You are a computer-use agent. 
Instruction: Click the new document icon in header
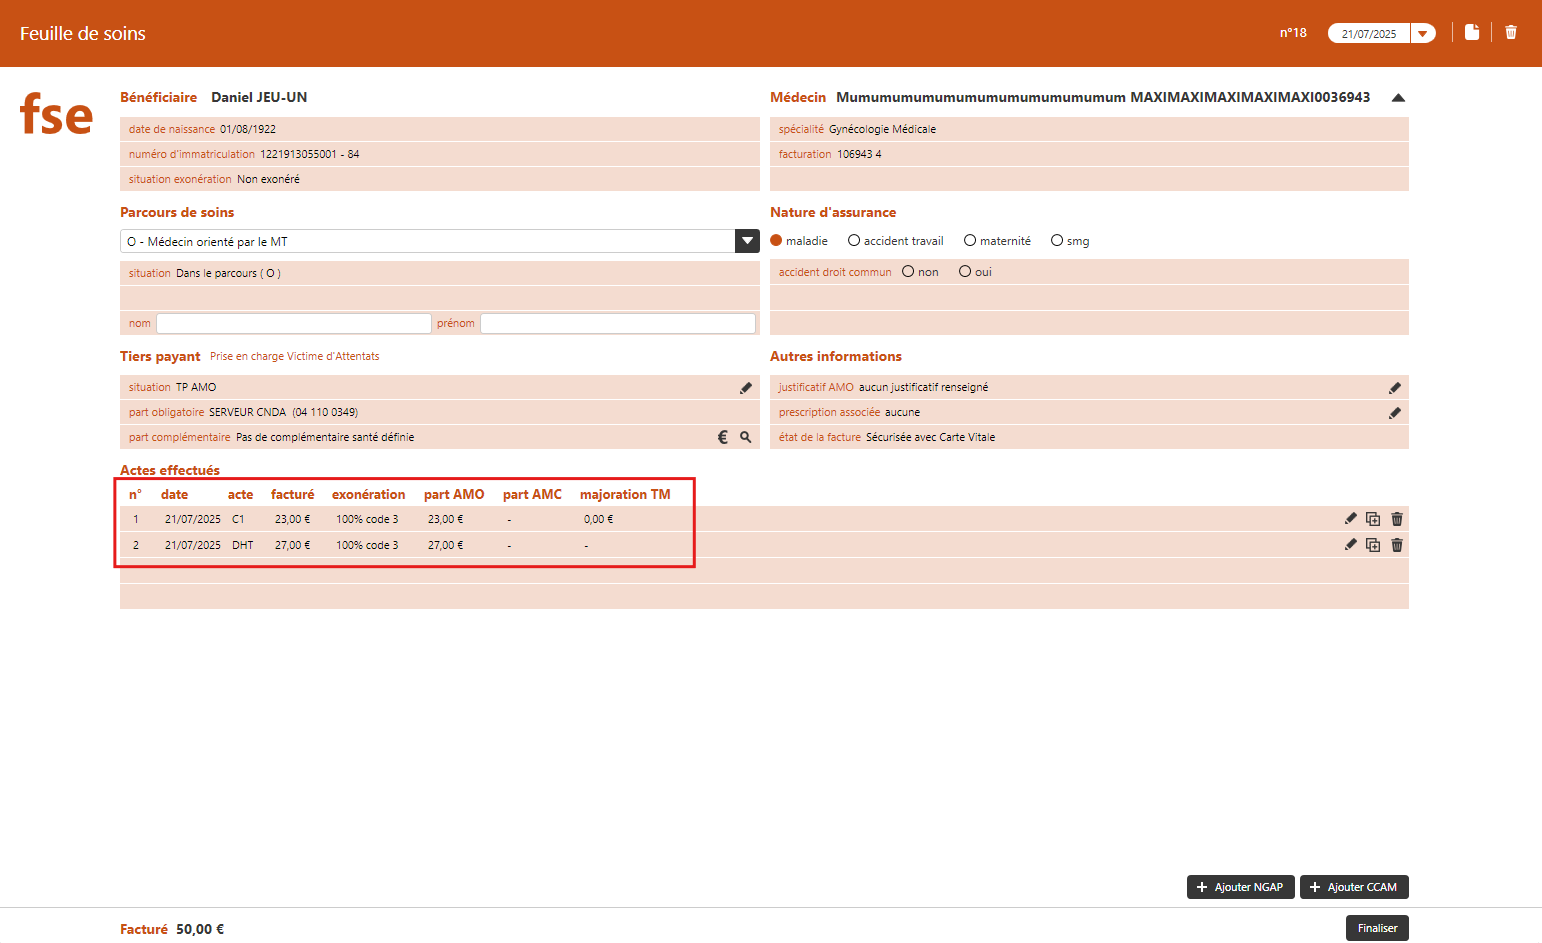[1472, 32]
